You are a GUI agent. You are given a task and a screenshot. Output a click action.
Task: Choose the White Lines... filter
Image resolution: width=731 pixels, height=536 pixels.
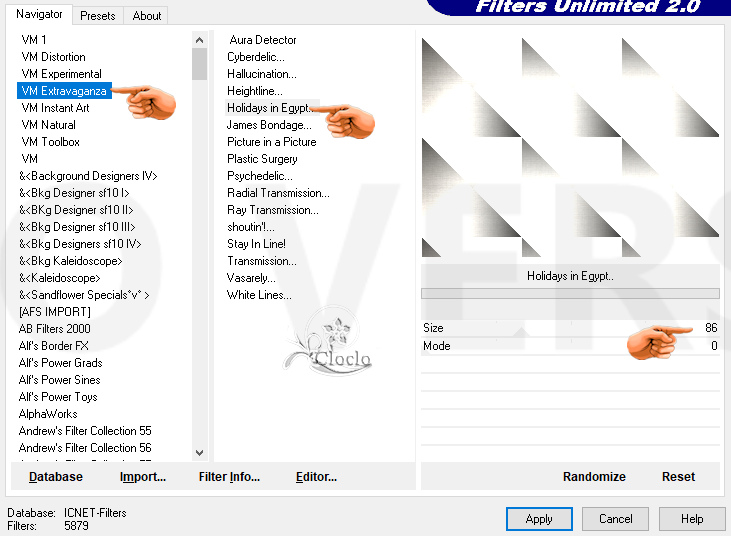pos(259,295)
